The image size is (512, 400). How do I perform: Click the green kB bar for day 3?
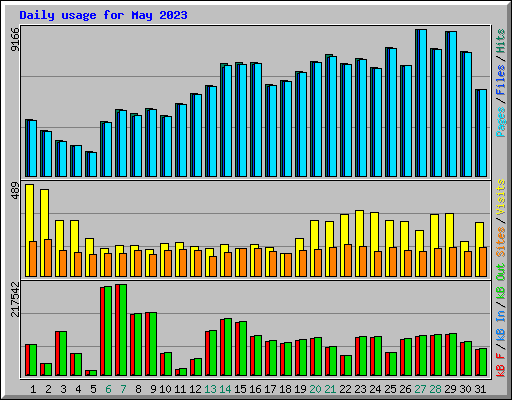pyautogui.click(x=63, y=353)
